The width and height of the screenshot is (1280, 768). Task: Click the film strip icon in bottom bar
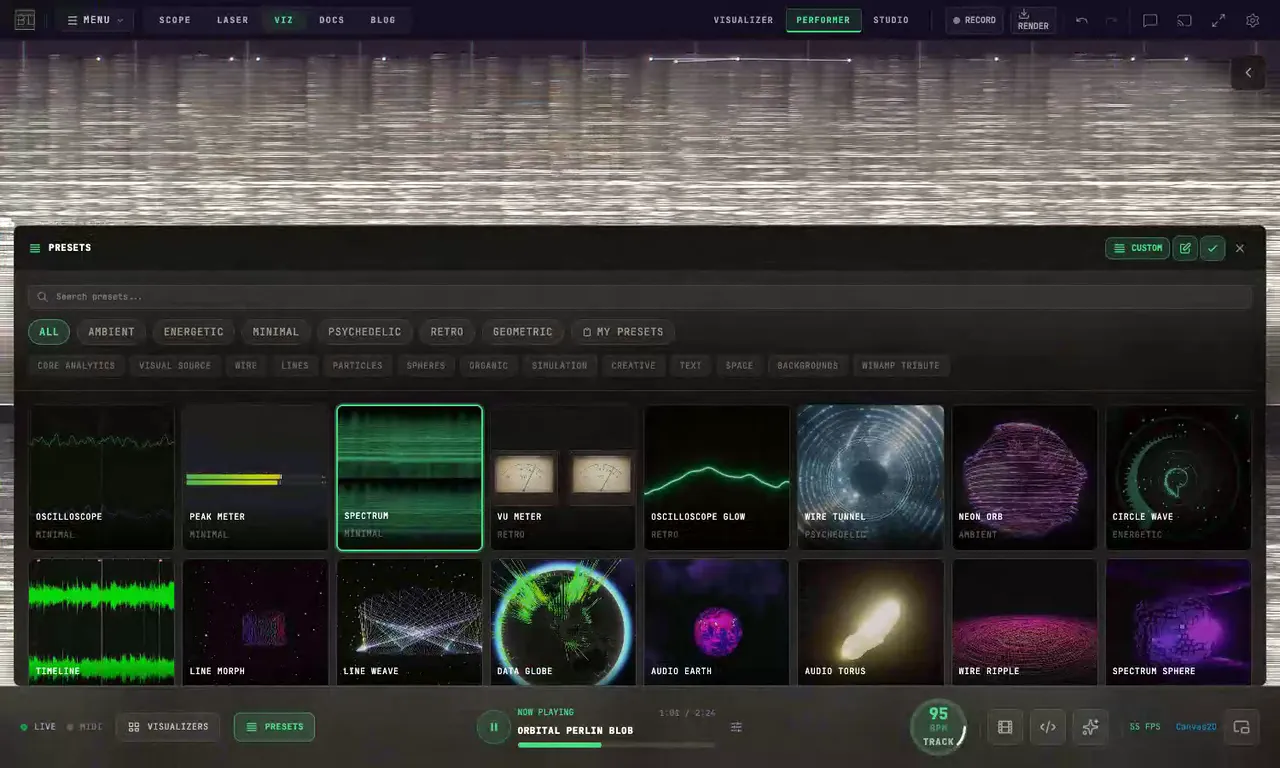point(1005,727)
